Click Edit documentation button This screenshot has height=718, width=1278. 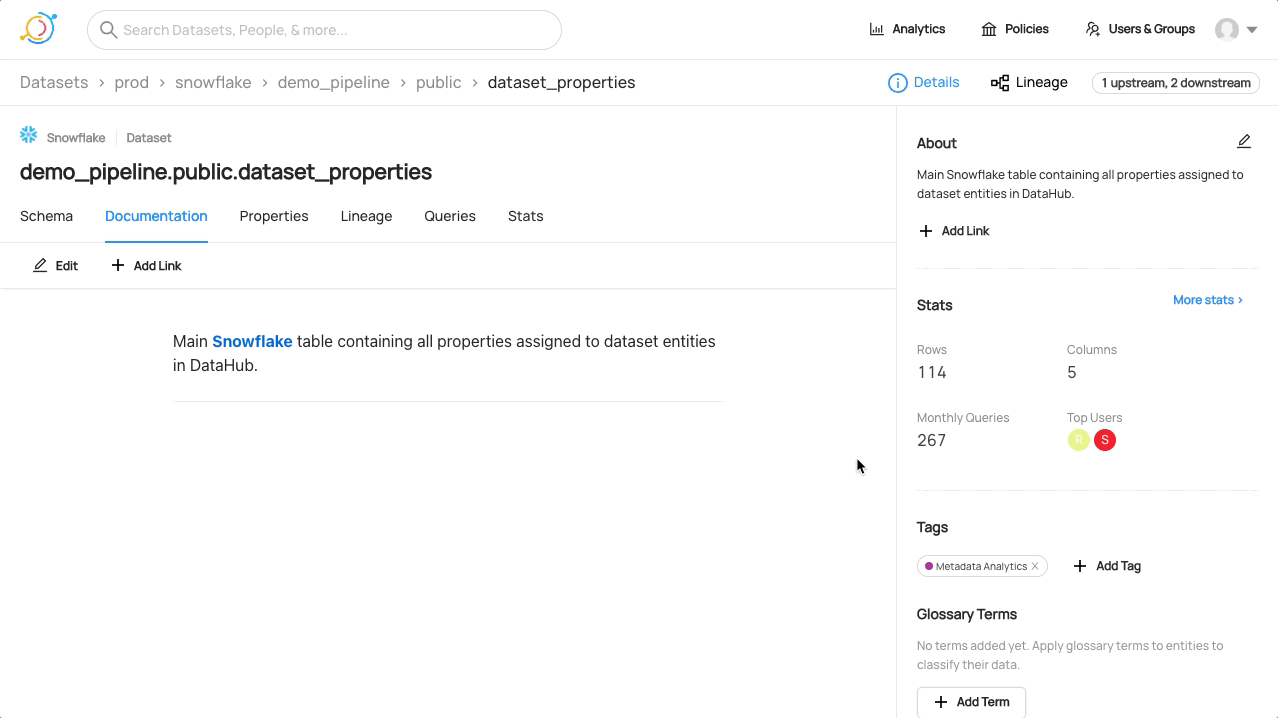[x=56, y=266]
